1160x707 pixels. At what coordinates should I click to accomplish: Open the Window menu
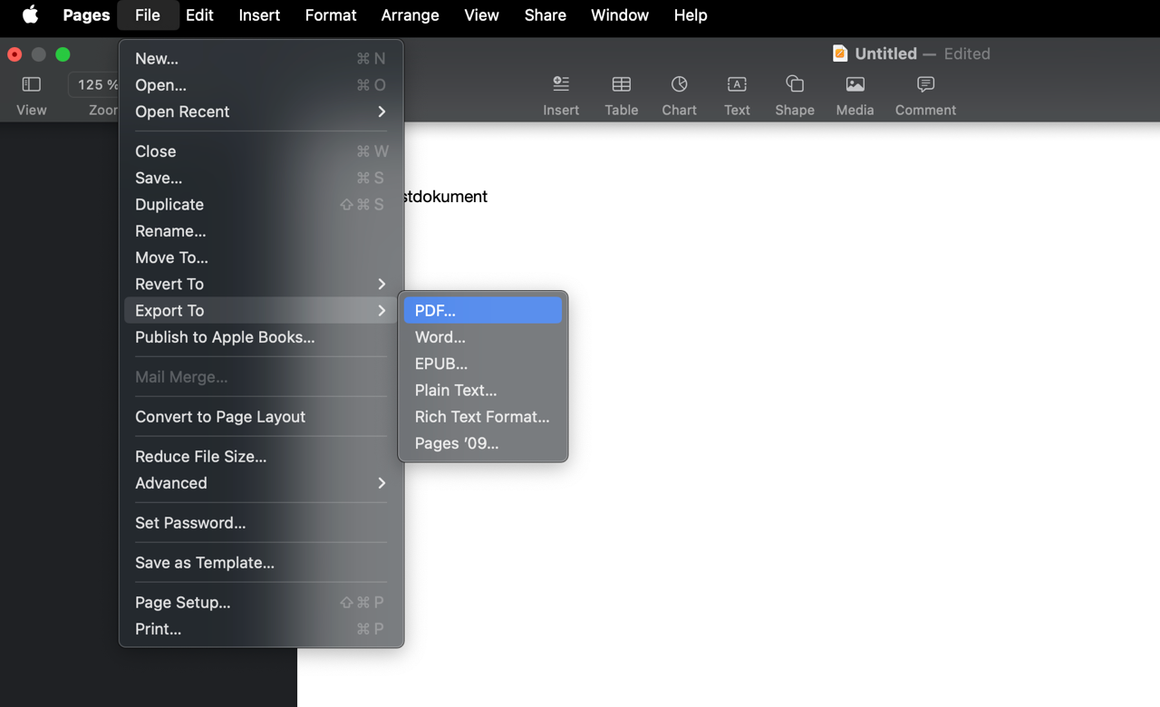(x=619, y=15)
